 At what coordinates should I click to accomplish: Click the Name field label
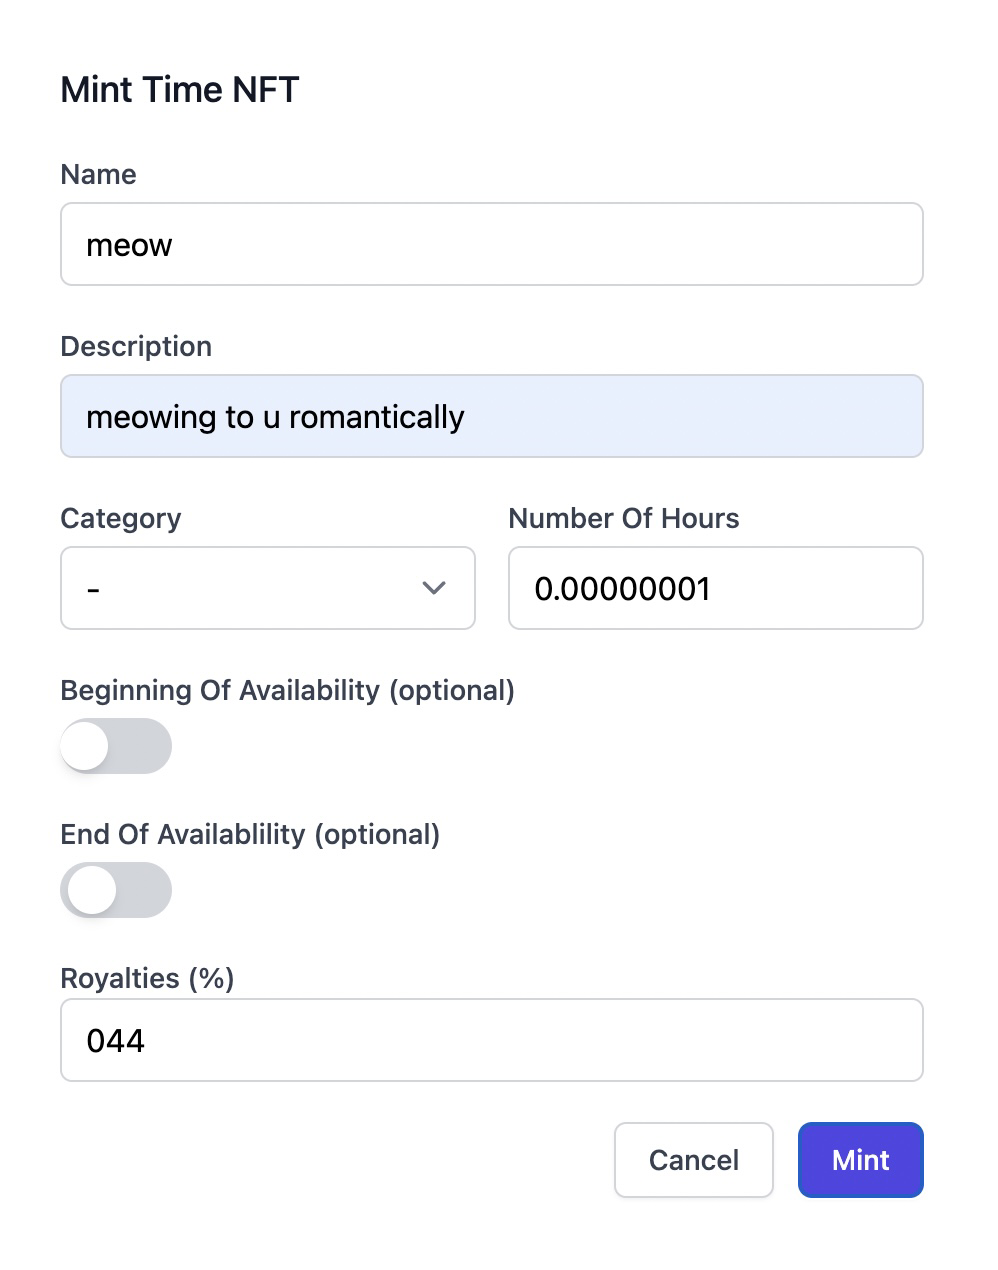[x=98, y=174]
